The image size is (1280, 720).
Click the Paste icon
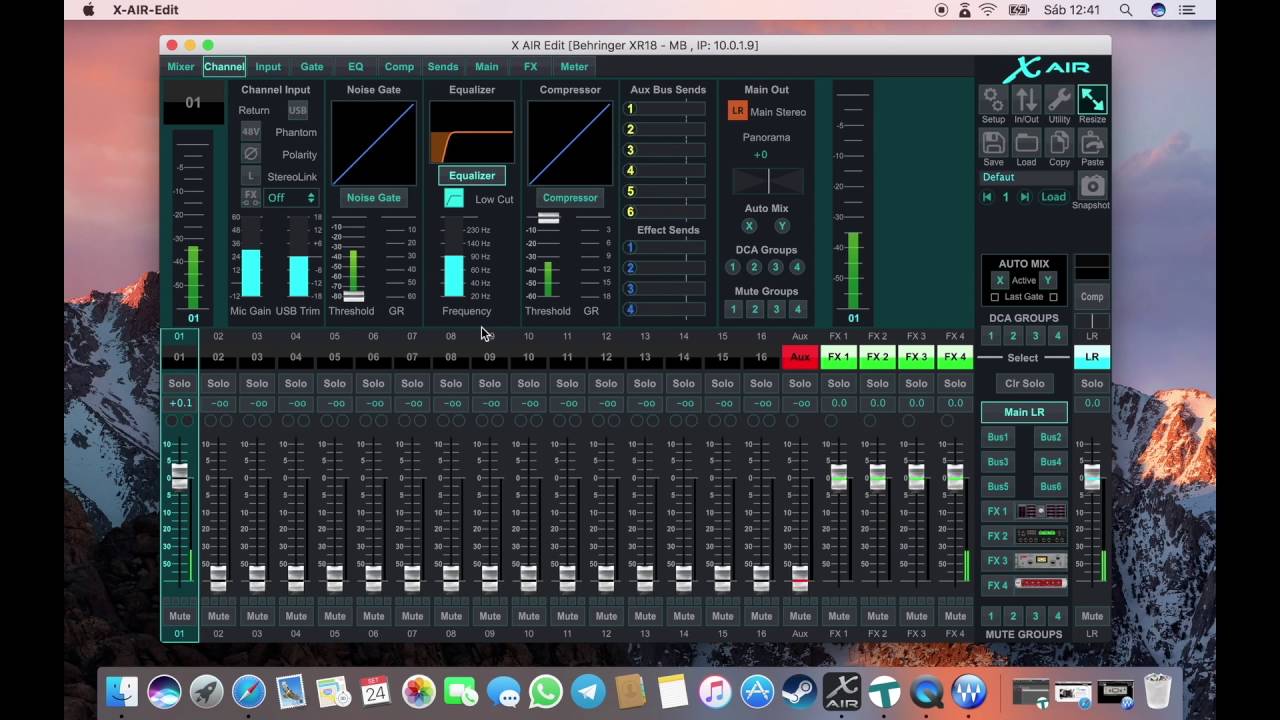click(x=1092, y=142)
